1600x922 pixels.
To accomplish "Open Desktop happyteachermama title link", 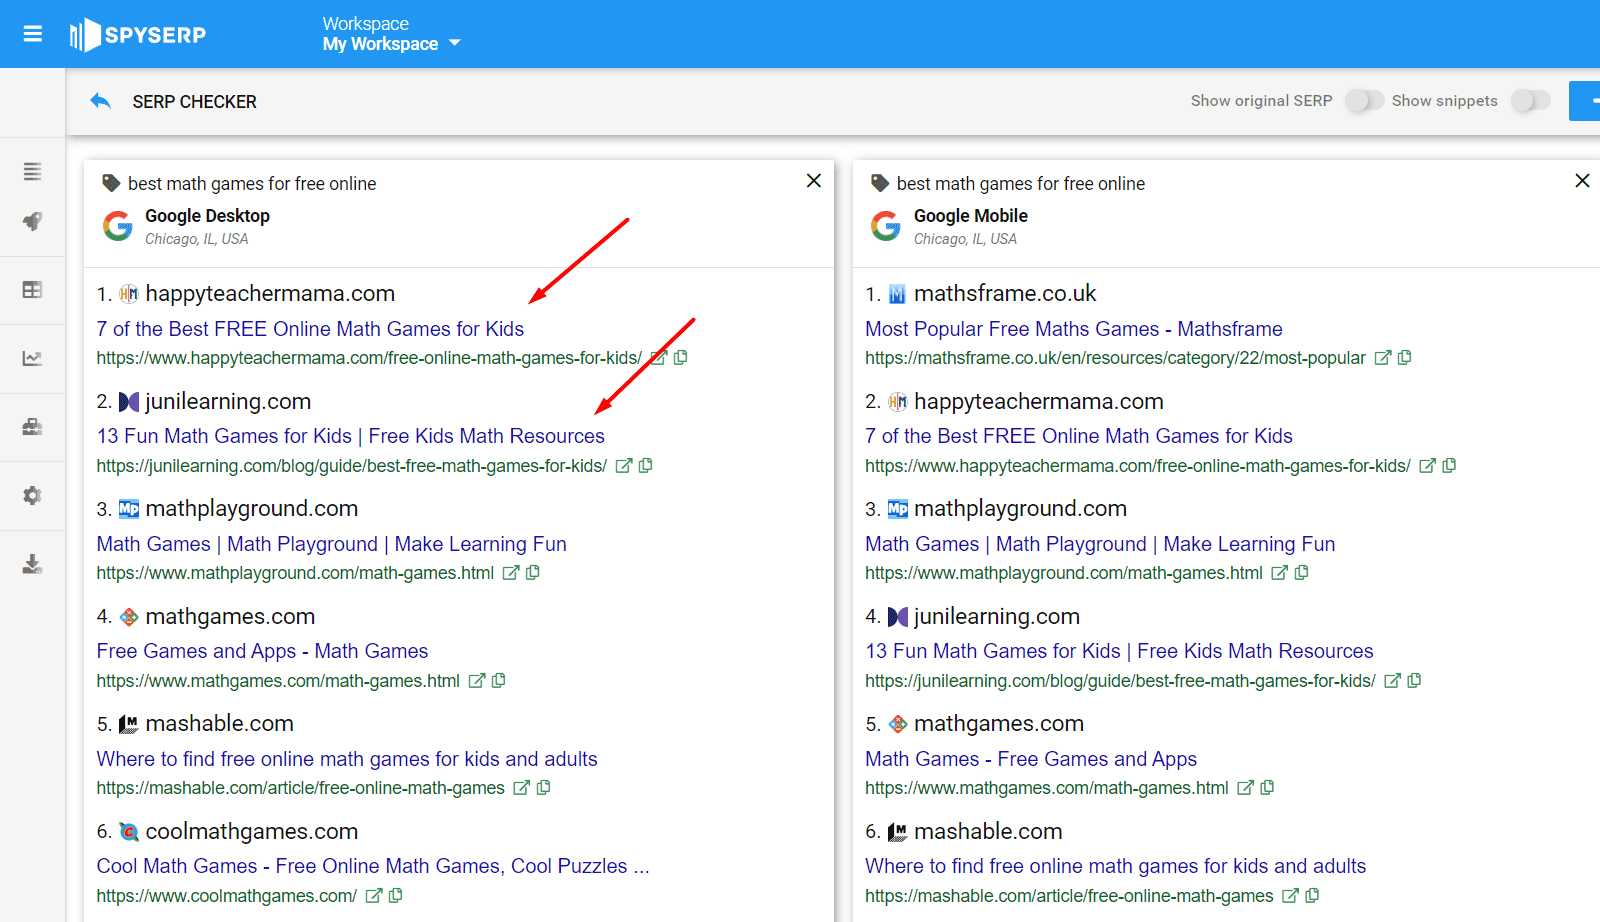I will coord(310,329).
